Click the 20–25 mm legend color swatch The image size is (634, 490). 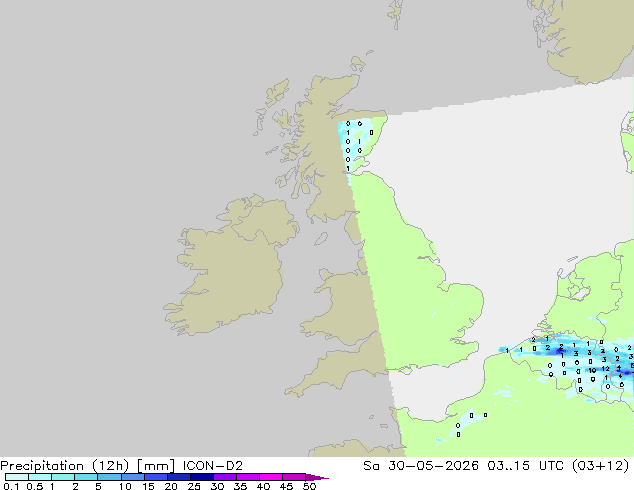(179, 477)
